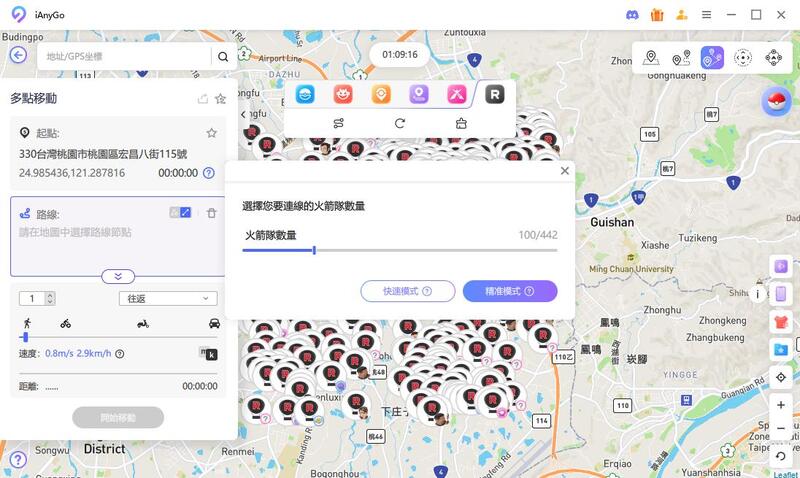Viewport: 800px width, 478px height.
Task: Choose the car speed icon
Action: pos(214,323)
